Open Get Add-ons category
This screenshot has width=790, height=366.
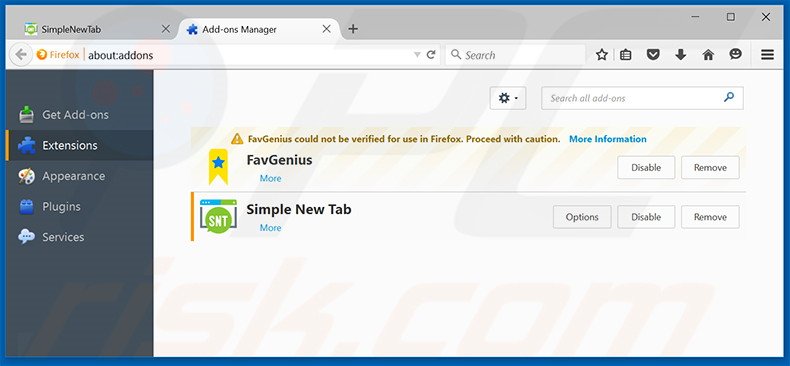pyautogui.click(x=79, y=114)
